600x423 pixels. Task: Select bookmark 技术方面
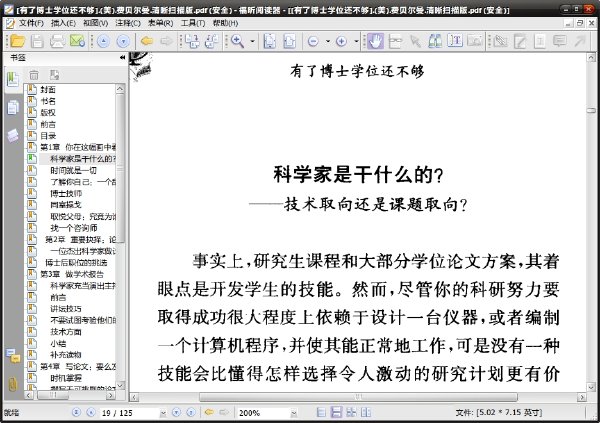point(66,332)
